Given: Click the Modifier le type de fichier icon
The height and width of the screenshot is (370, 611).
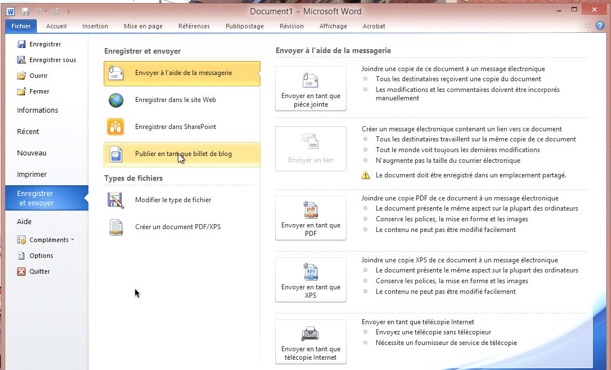Looking at the screenshot, I should click(116, 200).
